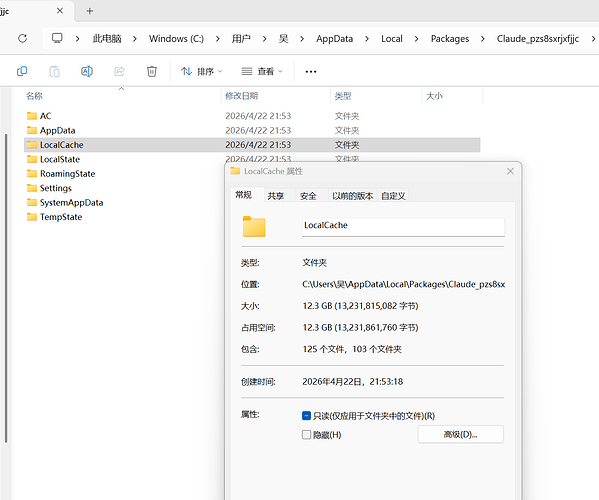Click the This PC monitor icon
599x500 pixels.
pos(57,38)
